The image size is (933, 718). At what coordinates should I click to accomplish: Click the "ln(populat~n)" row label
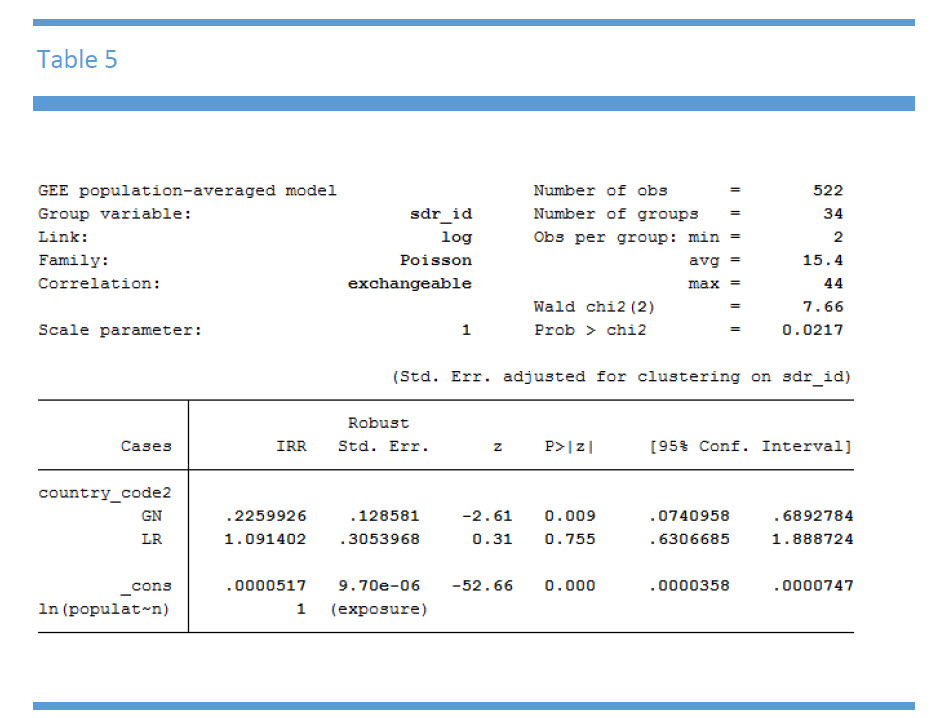click(104, 609)
